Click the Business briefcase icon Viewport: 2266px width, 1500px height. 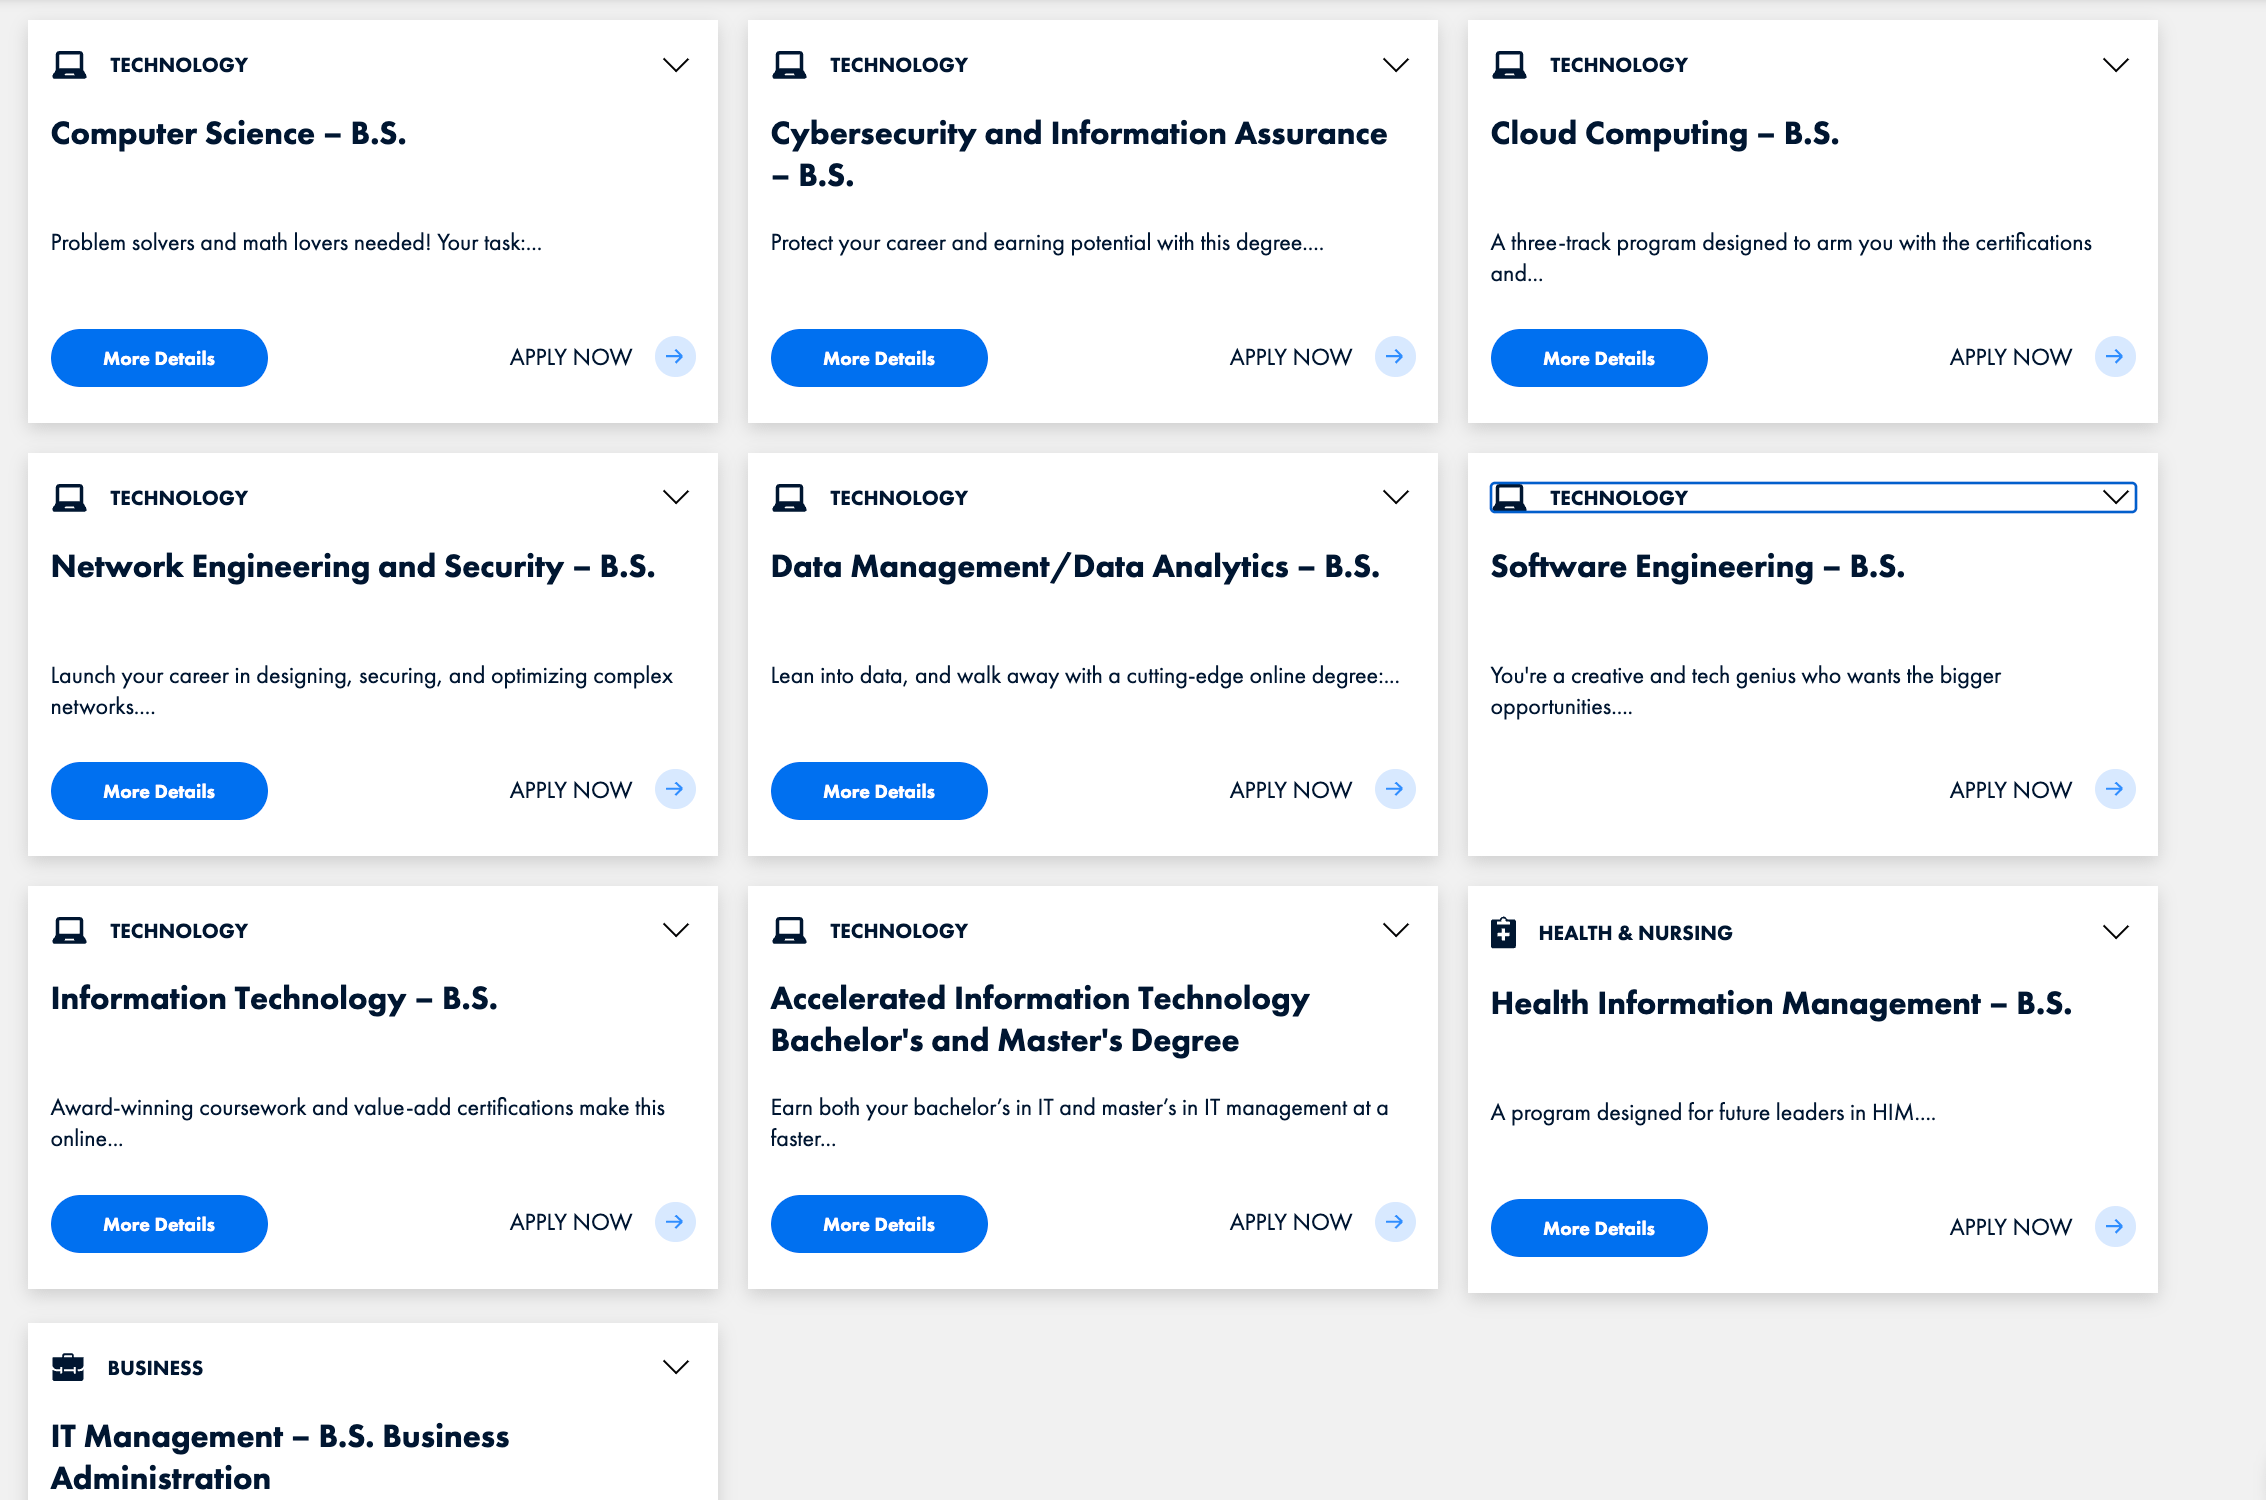click(x=68, y=1367)
